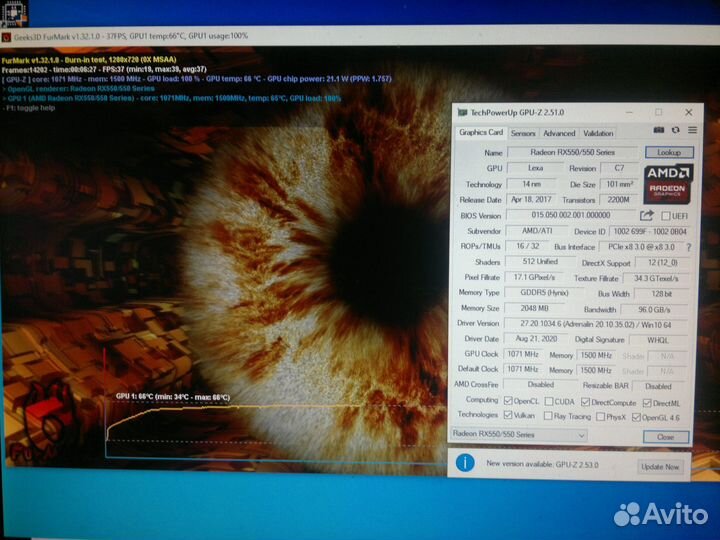720x540 pixels.
Task: Click the Shaders value 512 Unified
Action: pos(540,262)
